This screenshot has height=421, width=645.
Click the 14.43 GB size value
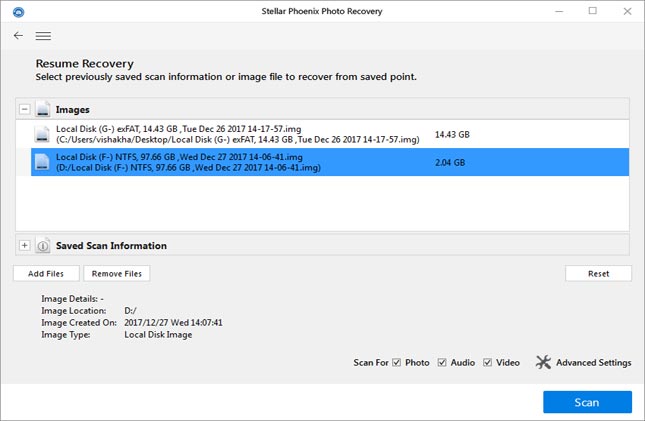click(452, 135)
